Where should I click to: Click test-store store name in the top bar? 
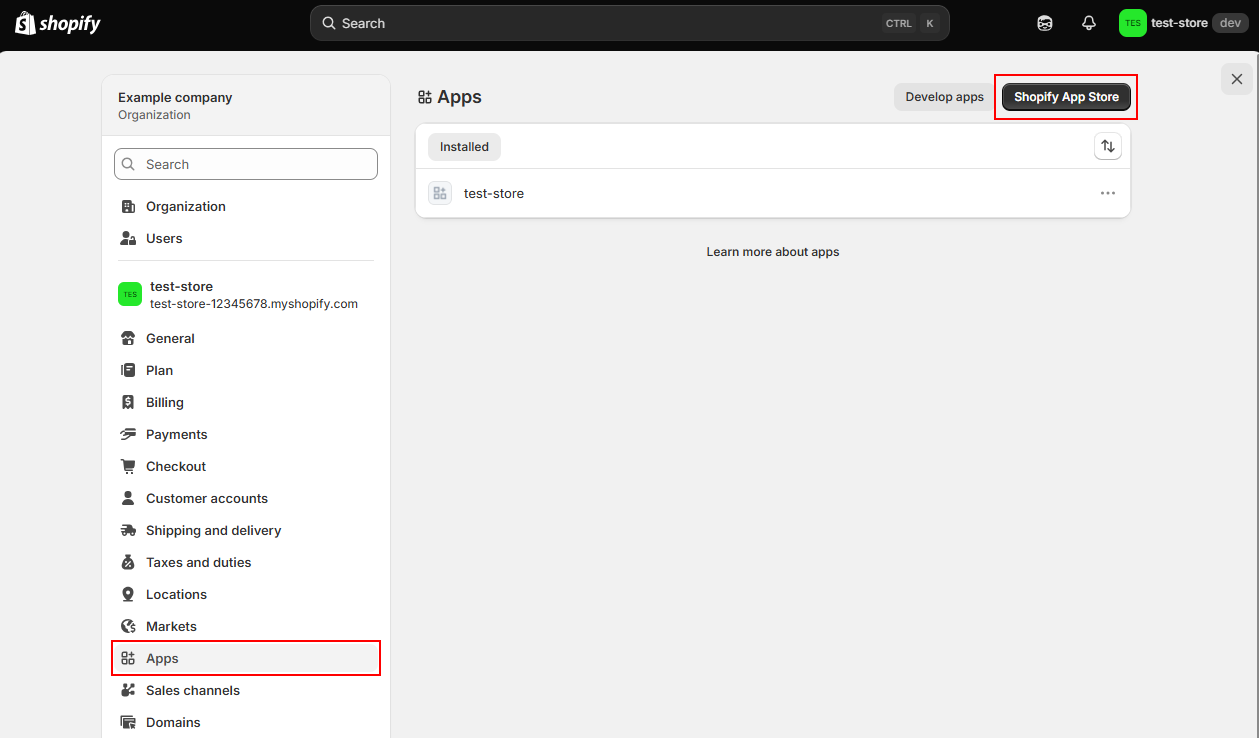(1179, 23)
